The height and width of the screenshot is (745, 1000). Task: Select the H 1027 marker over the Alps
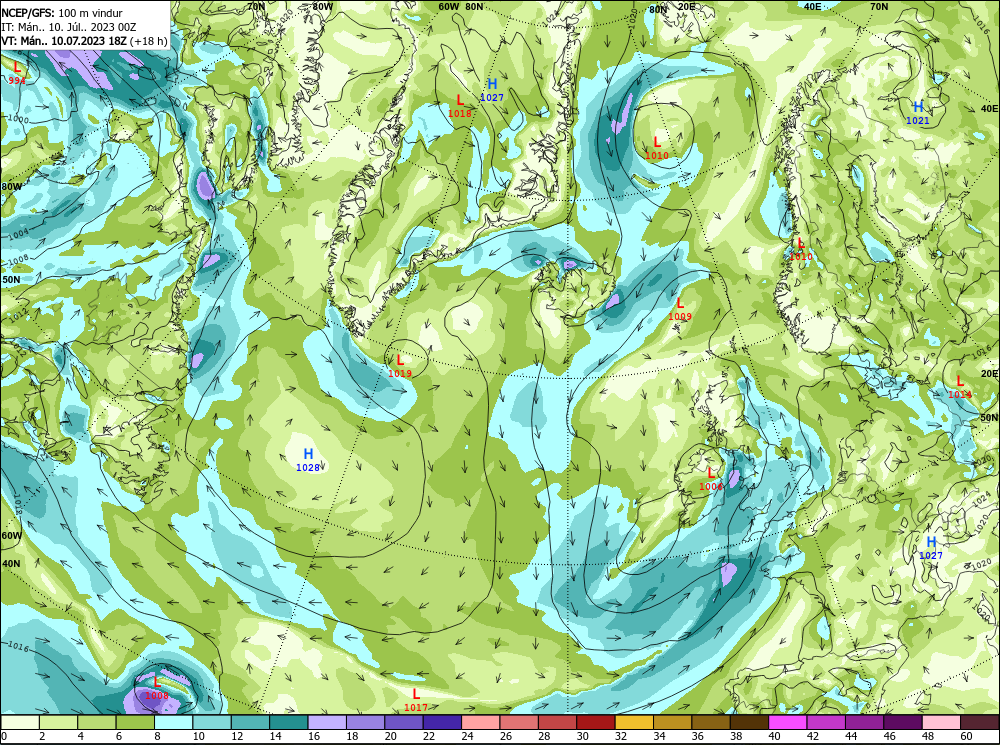(x=931, y=548)
